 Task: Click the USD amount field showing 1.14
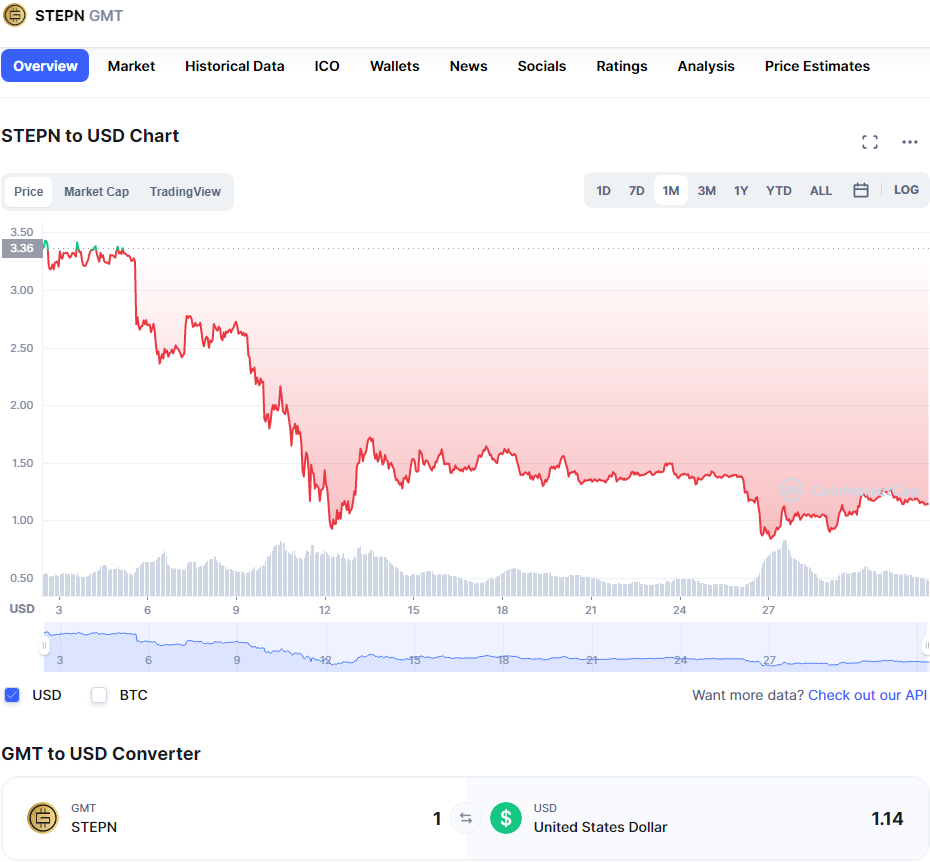[887, 819]
